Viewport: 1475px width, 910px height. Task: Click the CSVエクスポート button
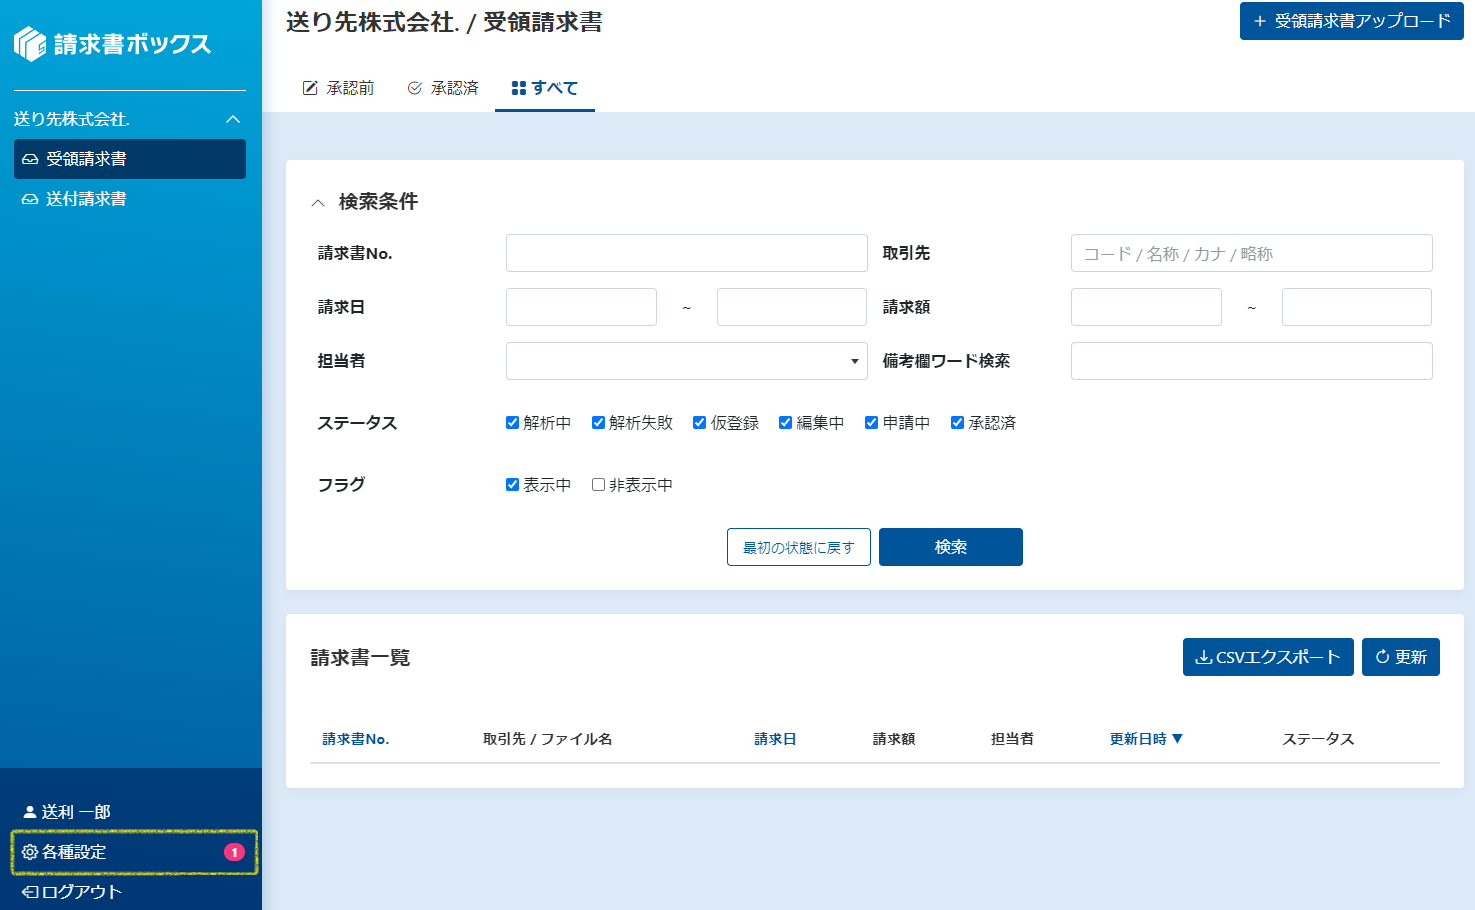(x=1268, y=657)
